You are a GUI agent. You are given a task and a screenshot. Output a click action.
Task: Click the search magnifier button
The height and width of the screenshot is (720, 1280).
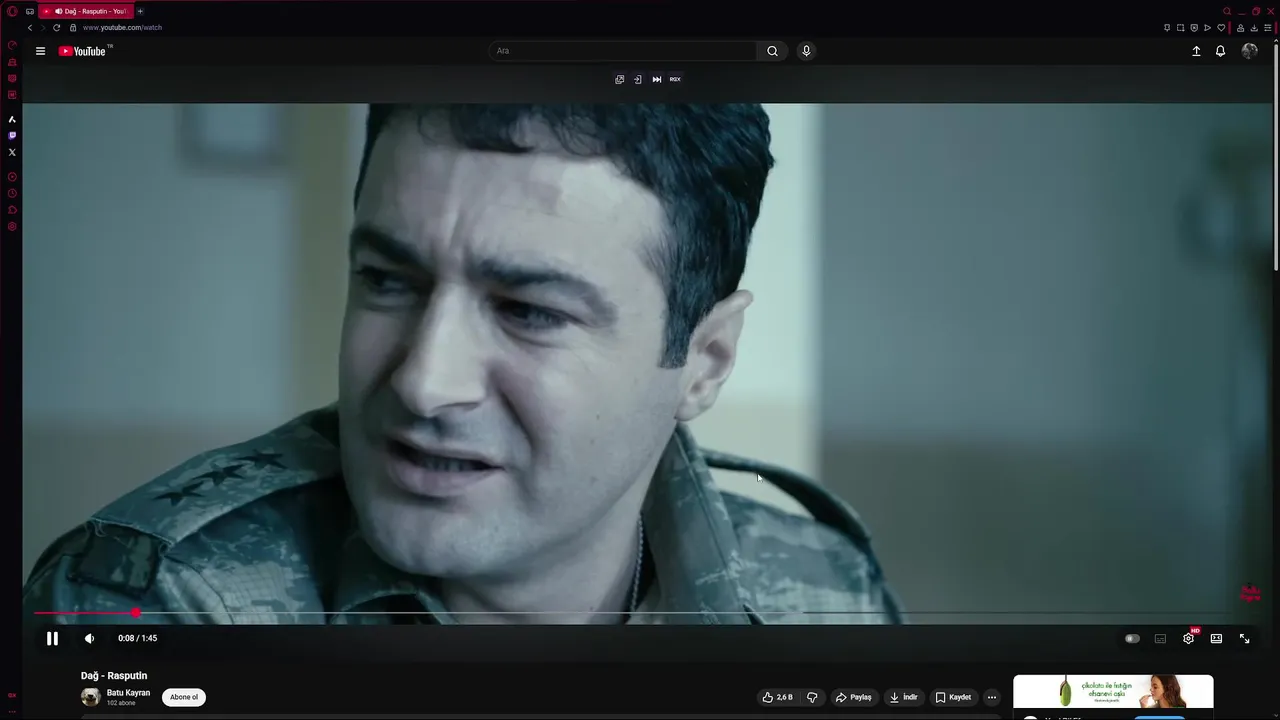(x=772, y=51)
